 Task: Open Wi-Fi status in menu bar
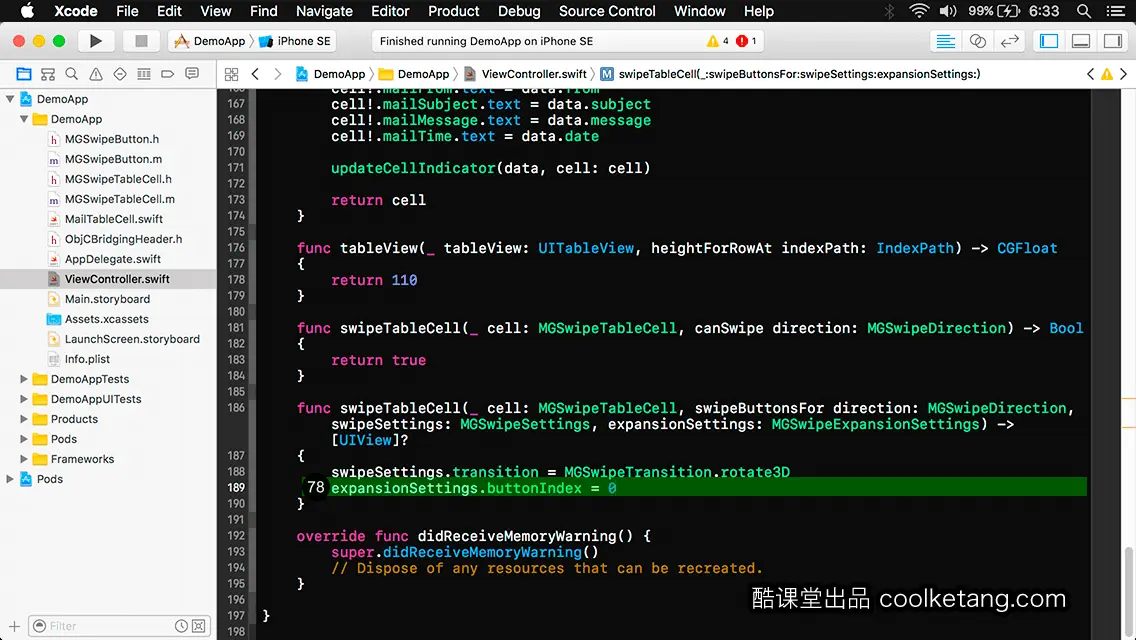pos(919,11)
